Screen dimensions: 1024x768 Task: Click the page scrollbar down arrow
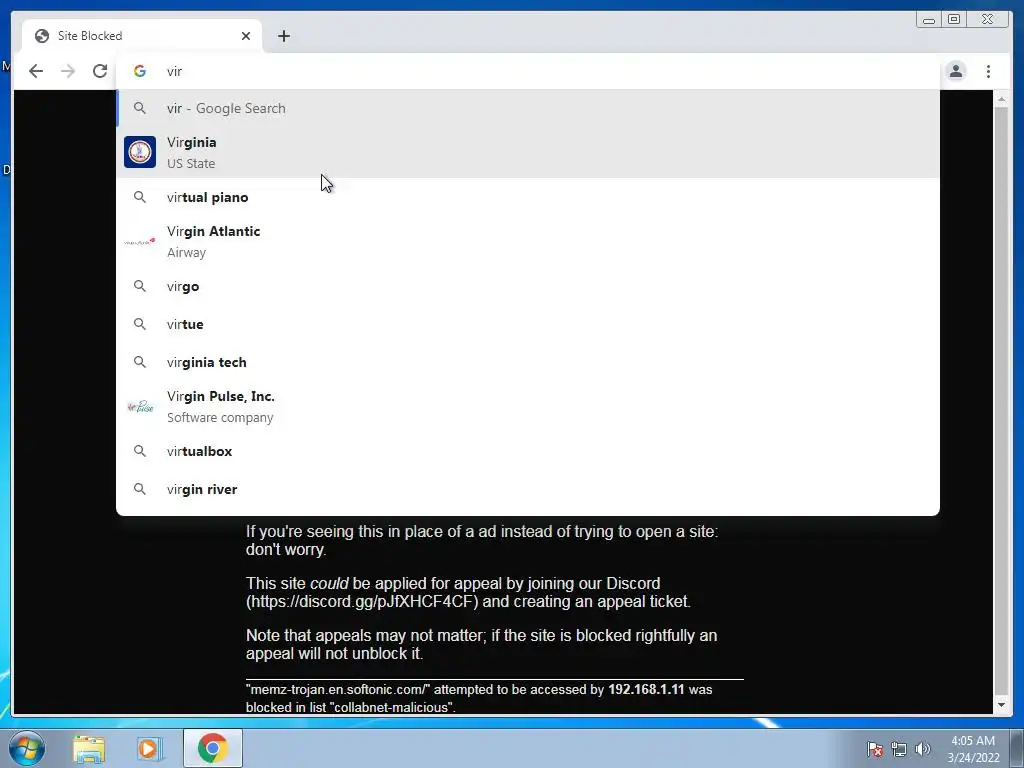coord(1001,705)
